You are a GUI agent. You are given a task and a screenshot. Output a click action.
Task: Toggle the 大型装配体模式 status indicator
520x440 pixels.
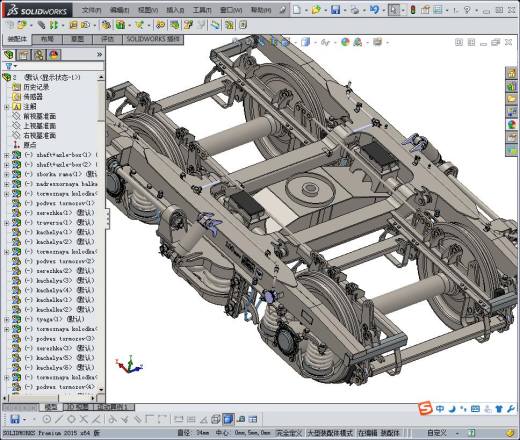tap(329, 433)
